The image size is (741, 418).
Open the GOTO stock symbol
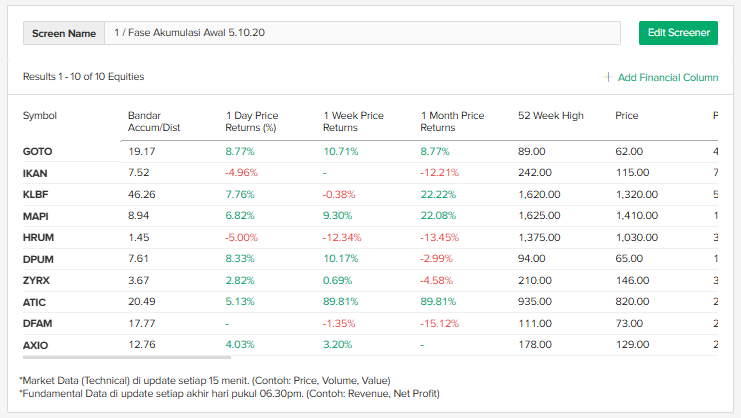point(38,152)
